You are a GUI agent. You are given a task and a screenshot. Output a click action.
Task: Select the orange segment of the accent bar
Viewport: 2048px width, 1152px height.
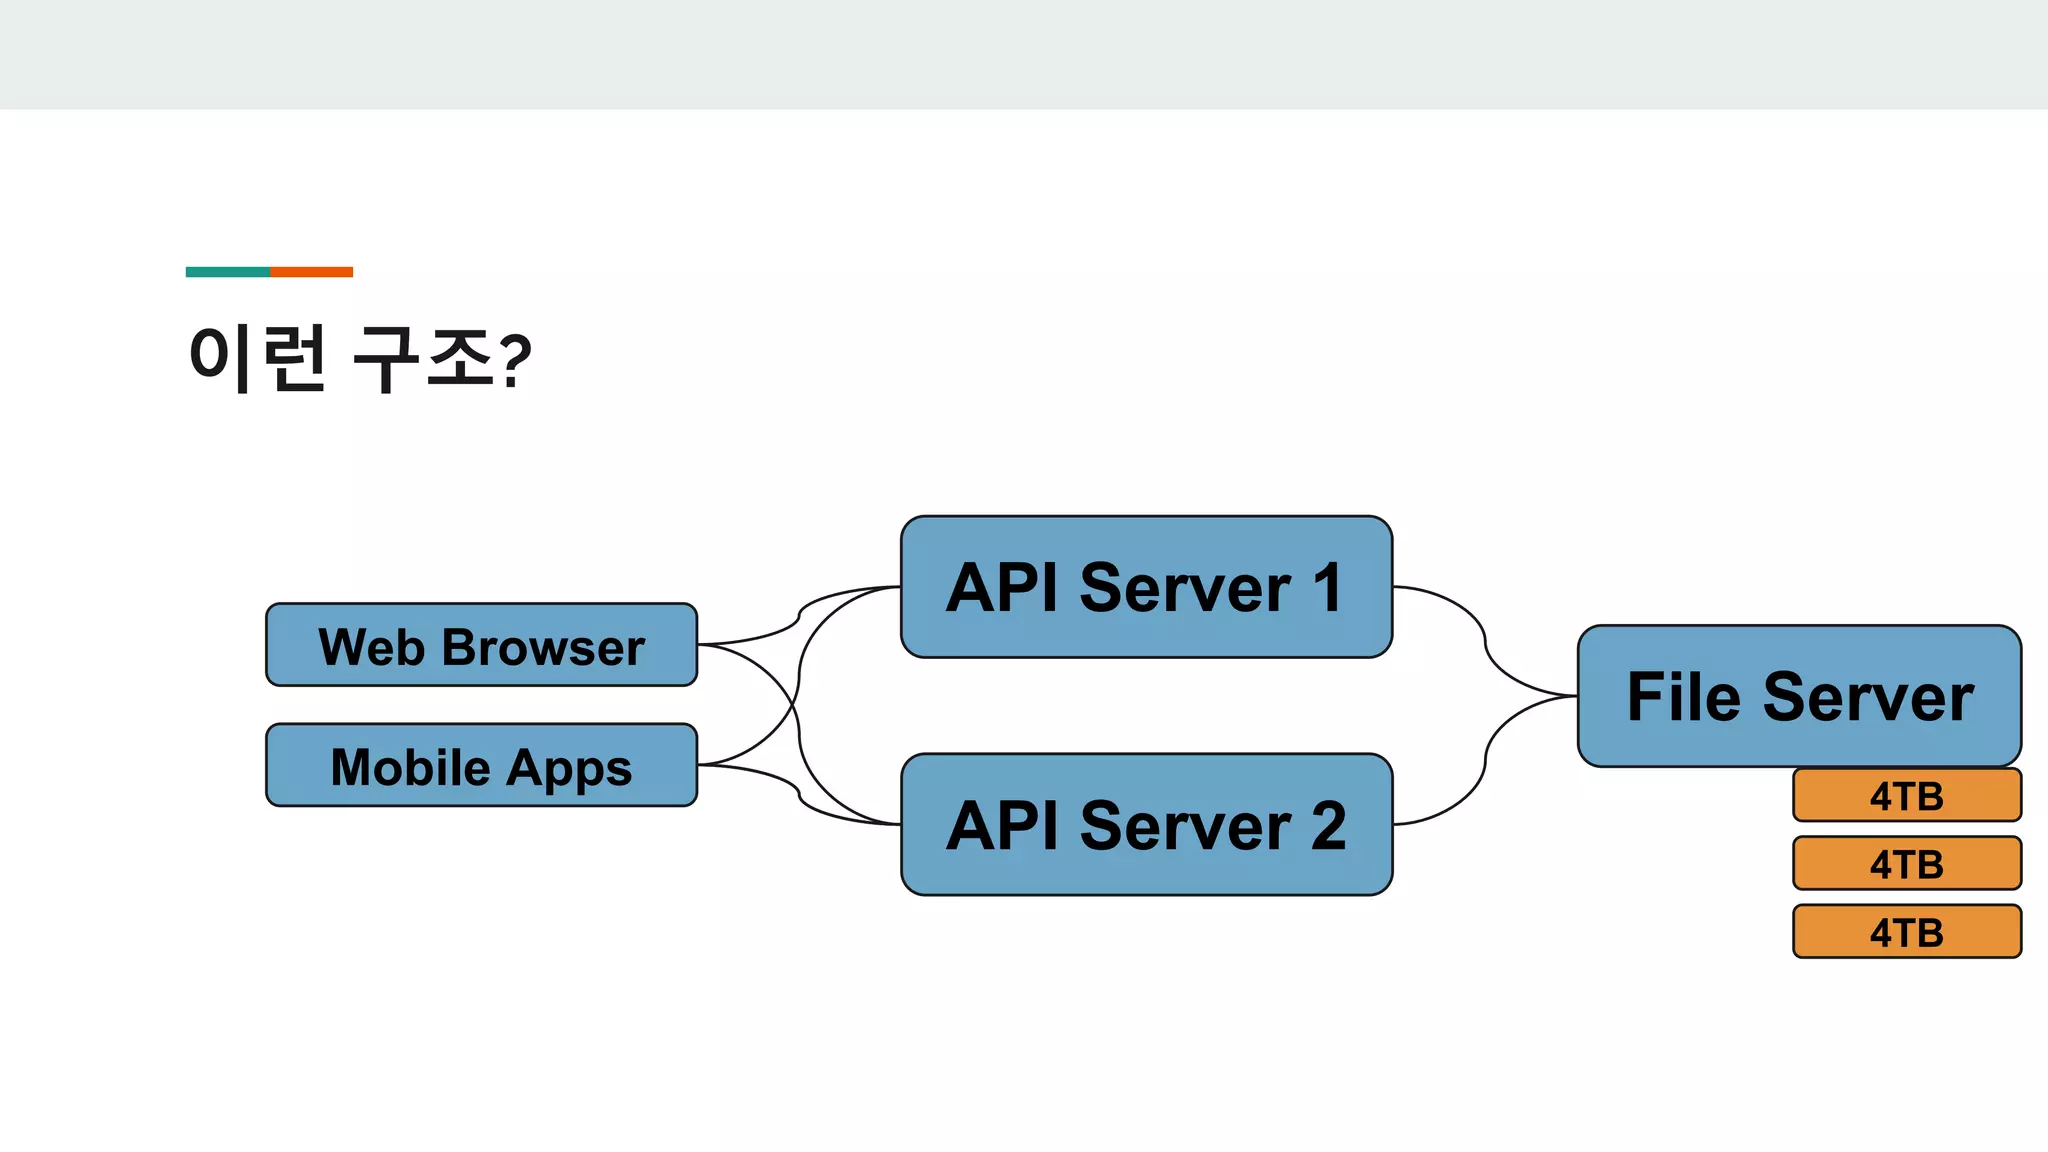pyautogui.click(x=311, y=272)
